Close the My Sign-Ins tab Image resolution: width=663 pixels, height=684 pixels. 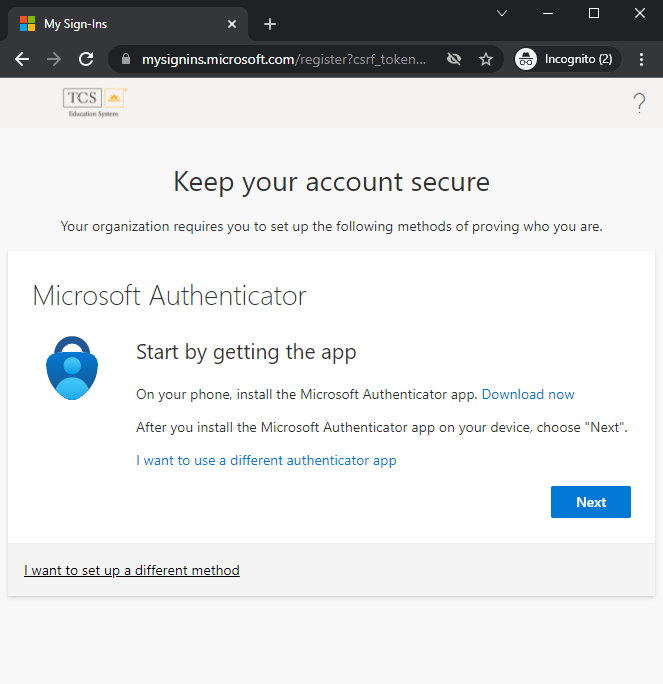[x=232, y=24]
